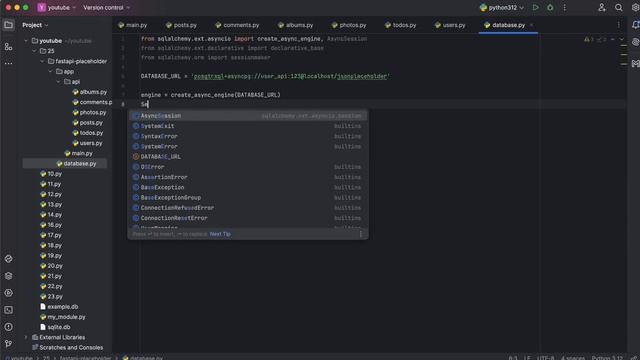Viewport: 640px width, 360px height.
Task: Open the Git tool window icon
Action: pos(8,344)
